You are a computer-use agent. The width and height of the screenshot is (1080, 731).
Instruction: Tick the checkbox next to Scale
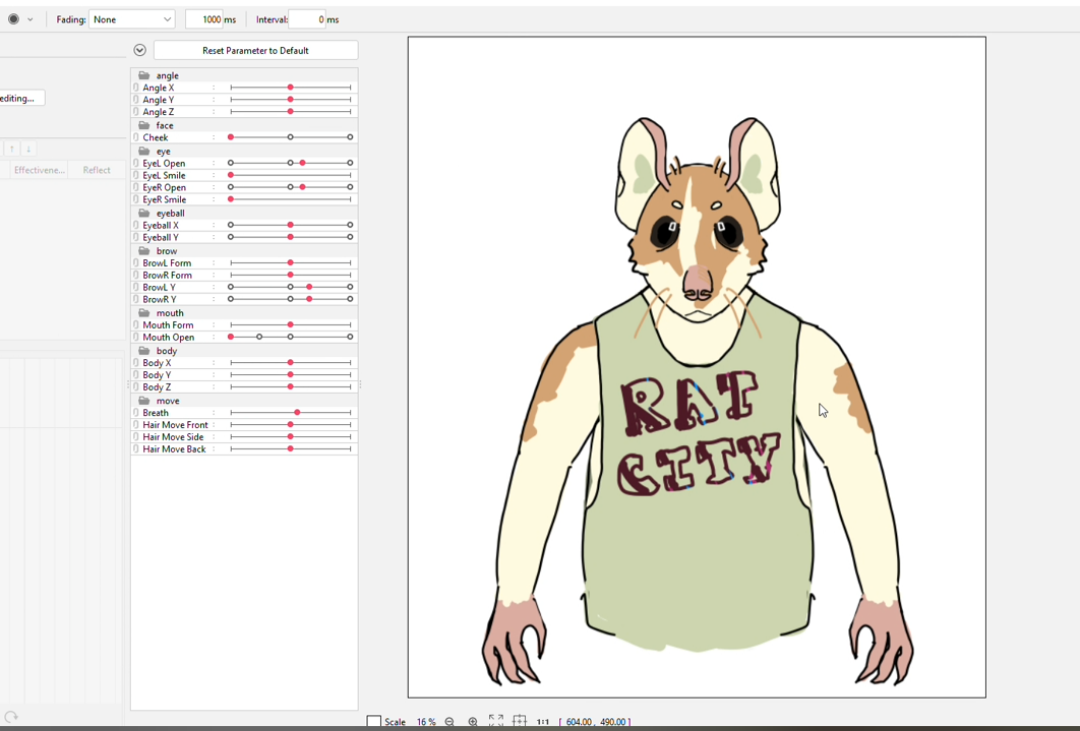374,721
